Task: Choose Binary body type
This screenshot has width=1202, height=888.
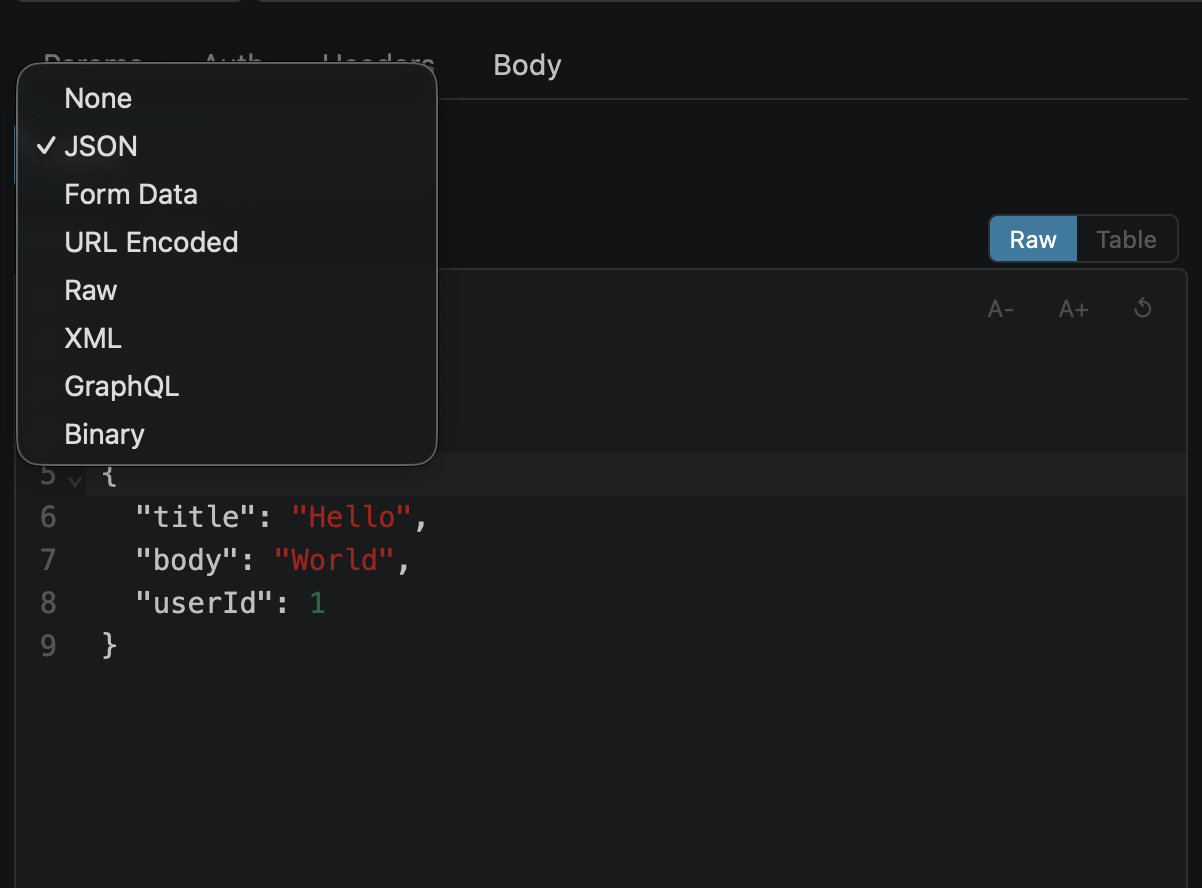Action: pyautogui.click(x=227, y=434)
